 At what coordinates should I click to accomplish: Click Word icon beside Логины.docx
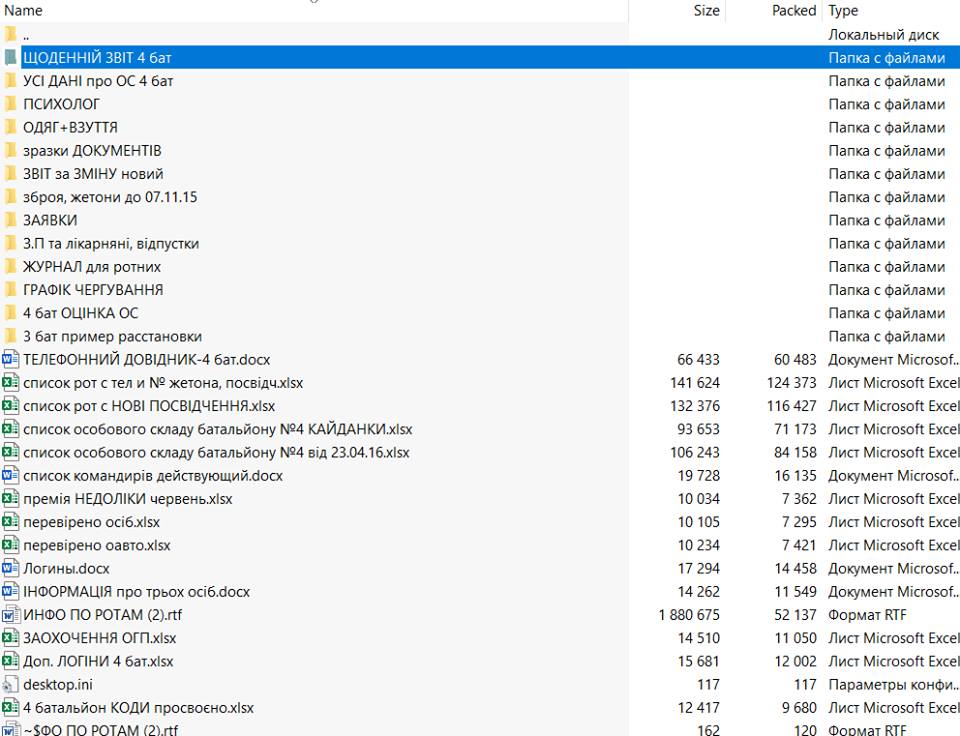click(x=11, y=568)
